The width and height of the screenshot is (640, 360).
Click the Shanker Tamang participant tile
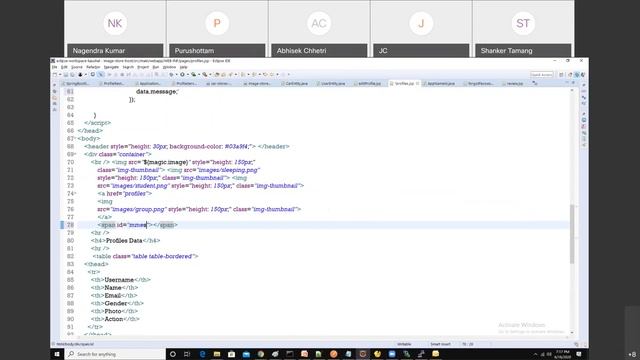click(523, 29)
